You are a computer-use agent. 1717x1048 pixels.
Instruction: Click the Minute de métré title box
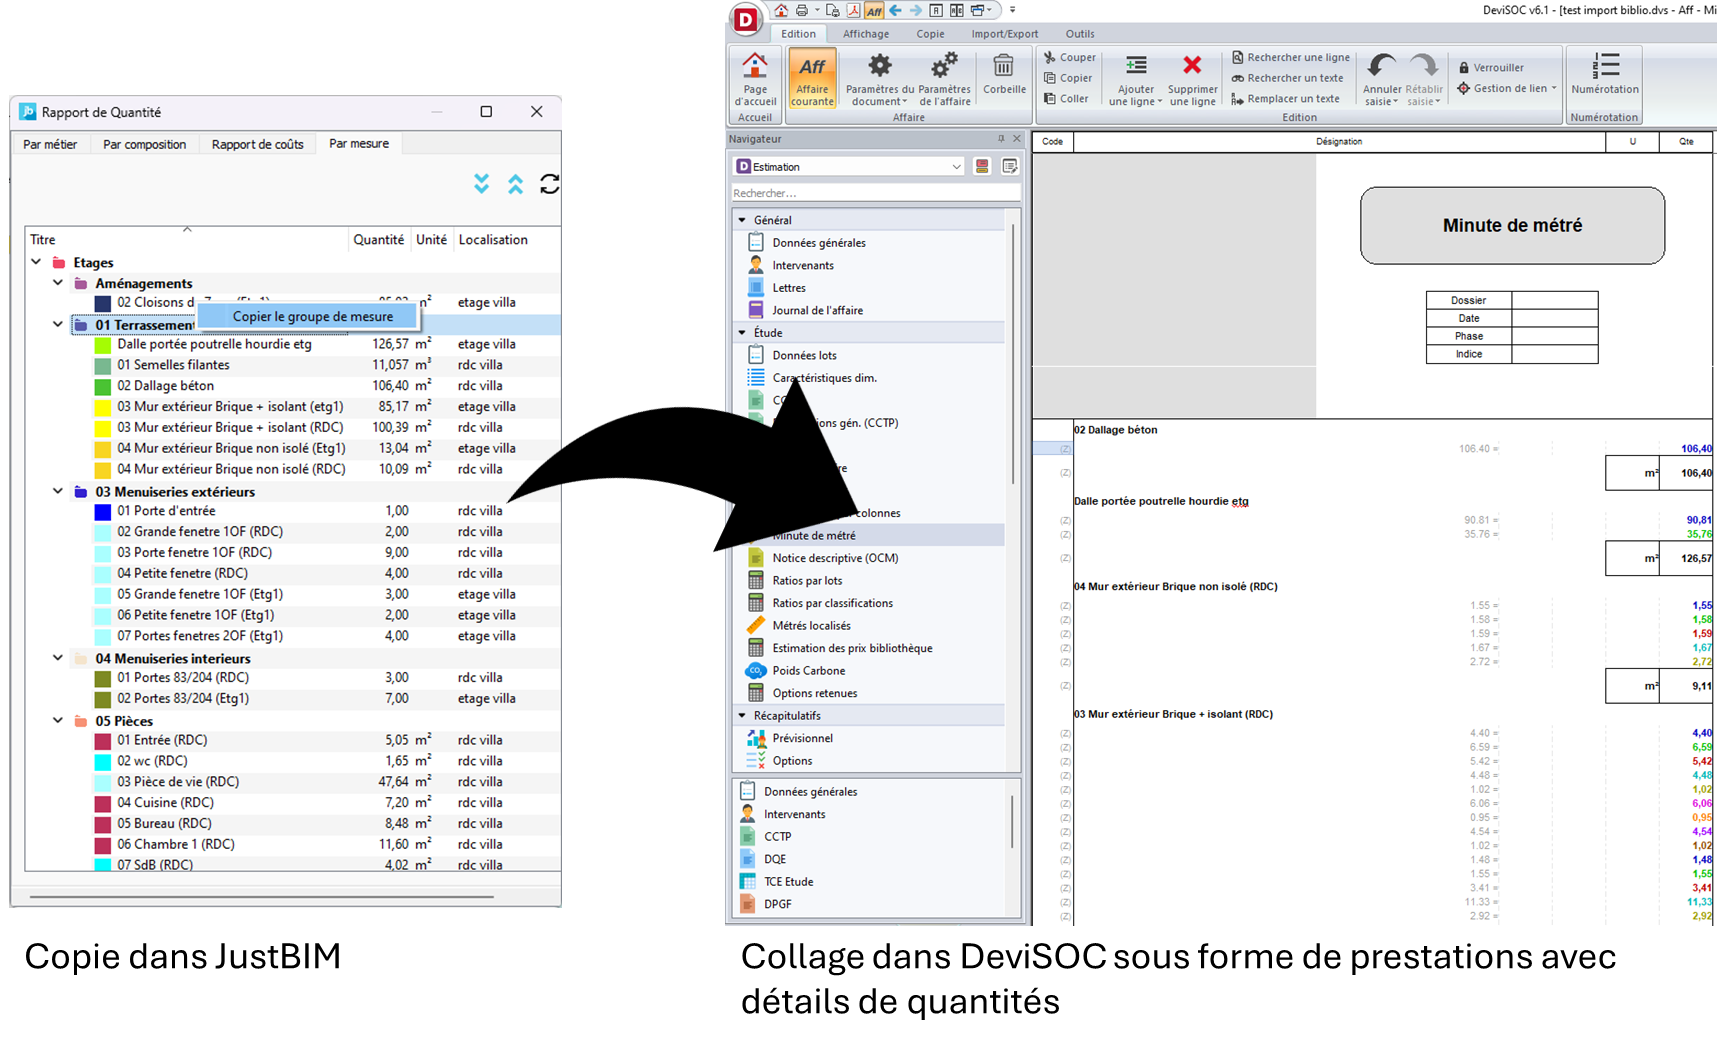[x=1512, y=226]
